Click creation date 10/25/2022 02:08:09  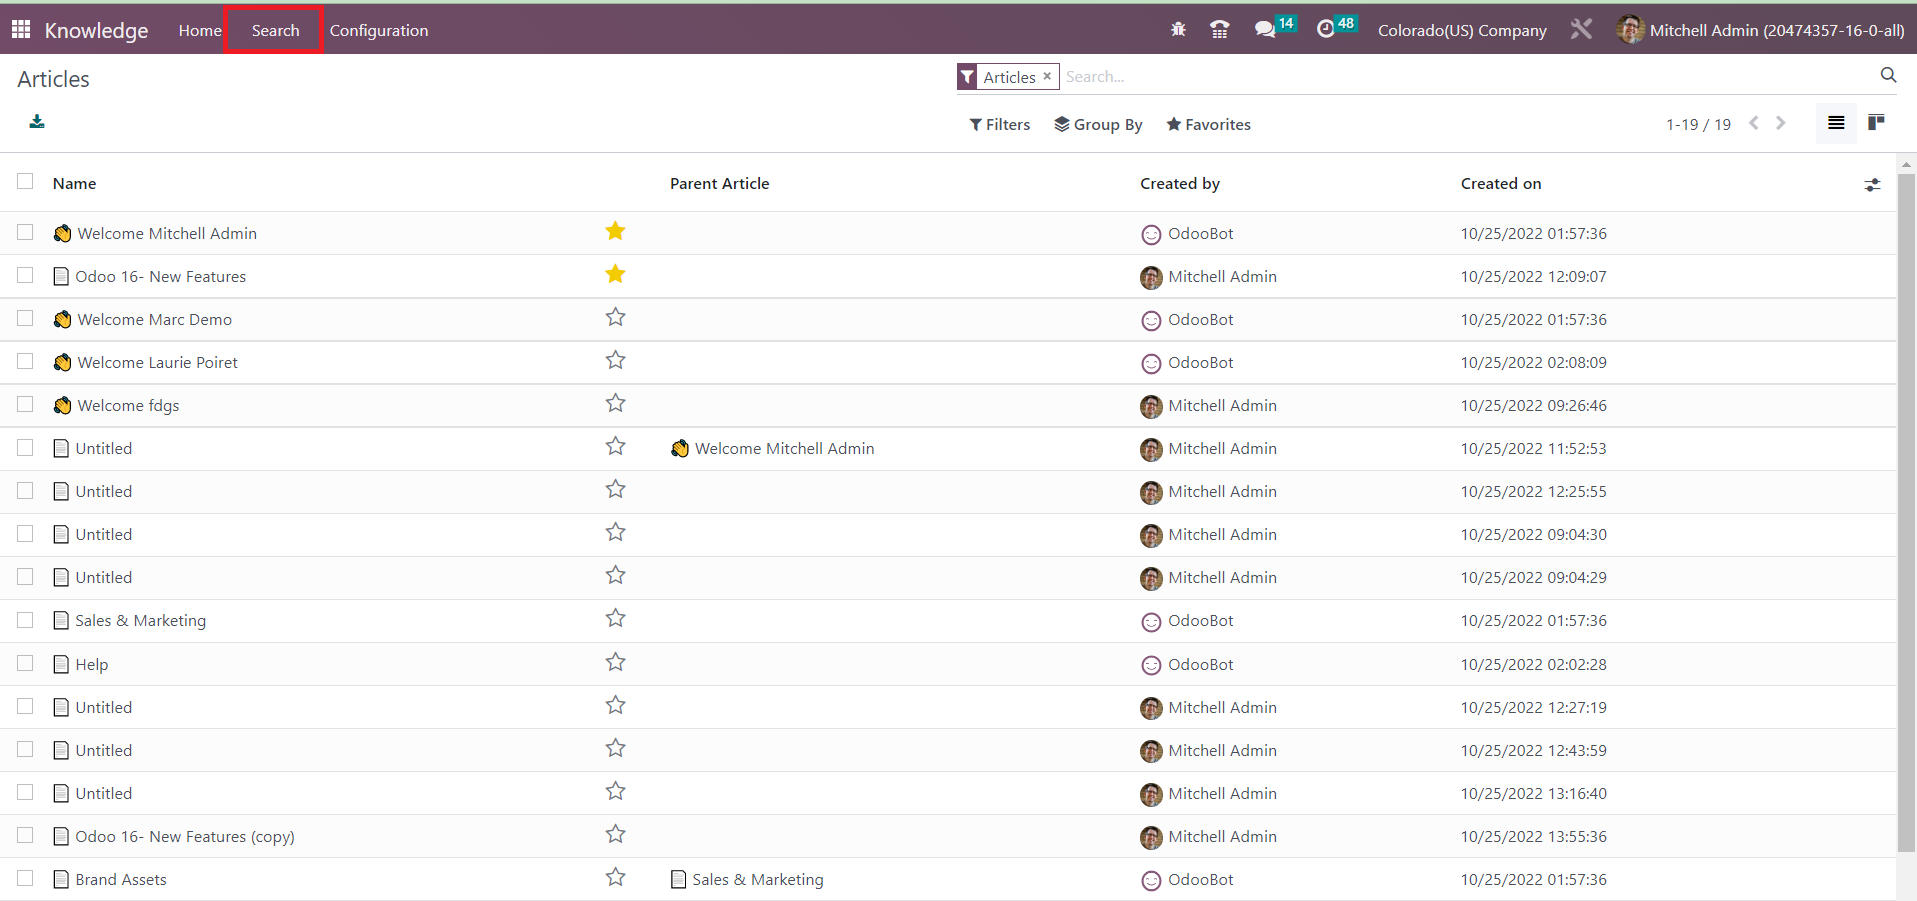pos(1534,362)
